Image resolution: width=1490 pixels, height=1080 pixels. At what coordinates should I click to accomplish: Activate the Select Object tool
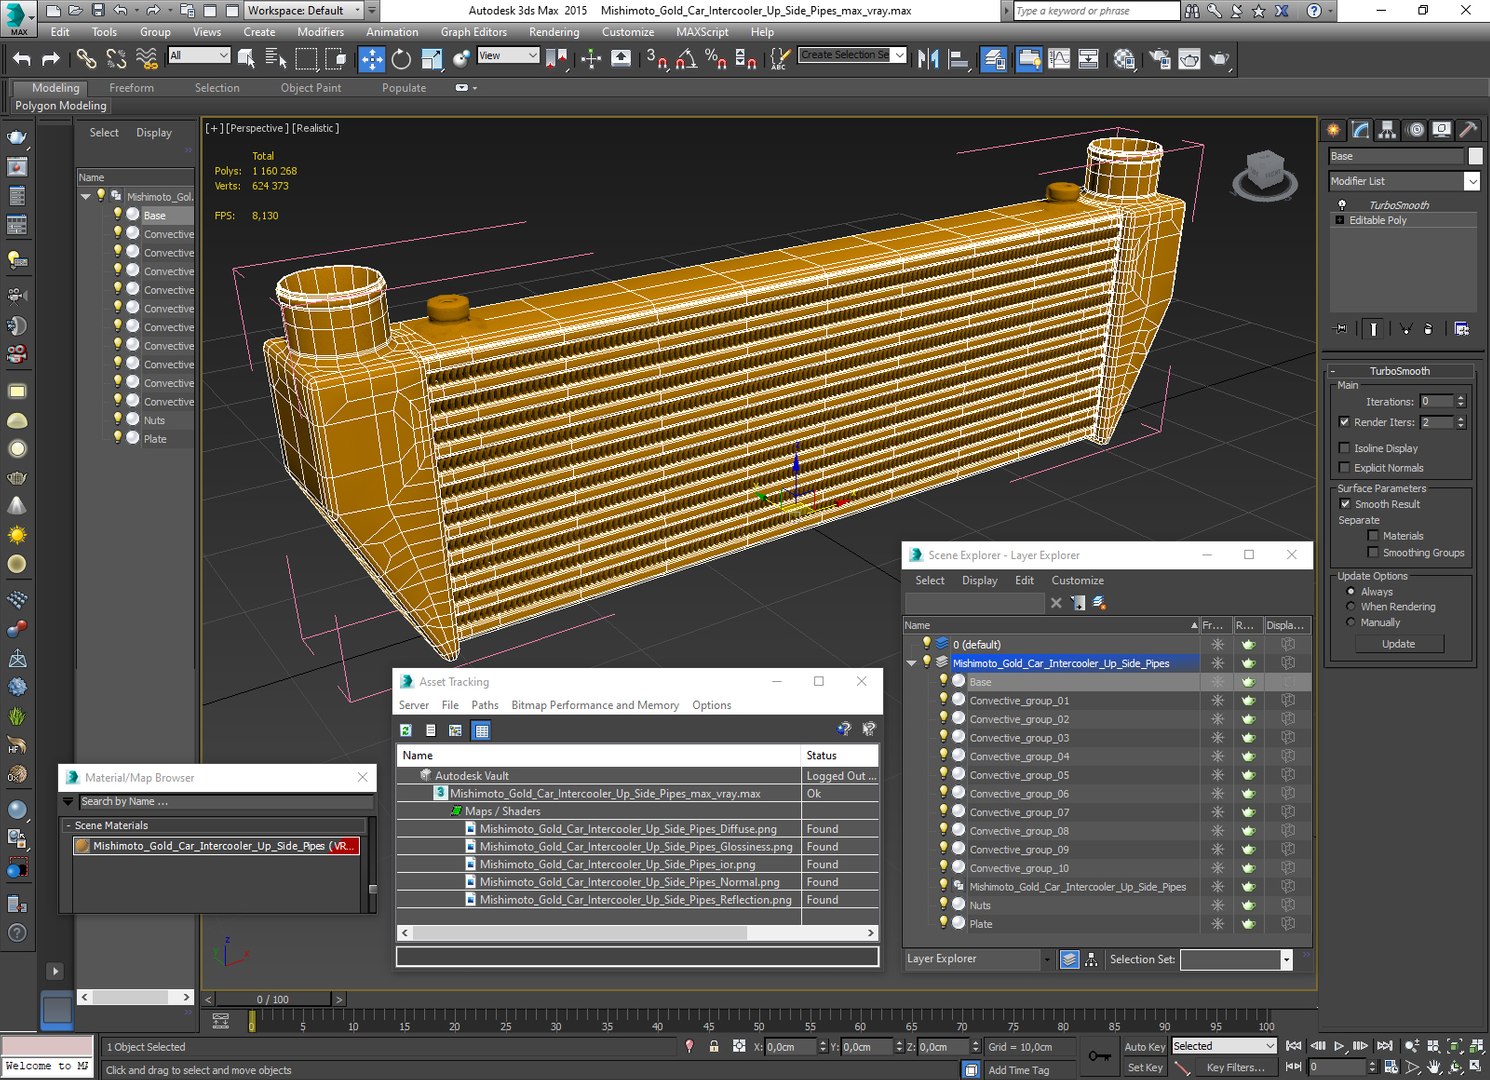(246, 59)
